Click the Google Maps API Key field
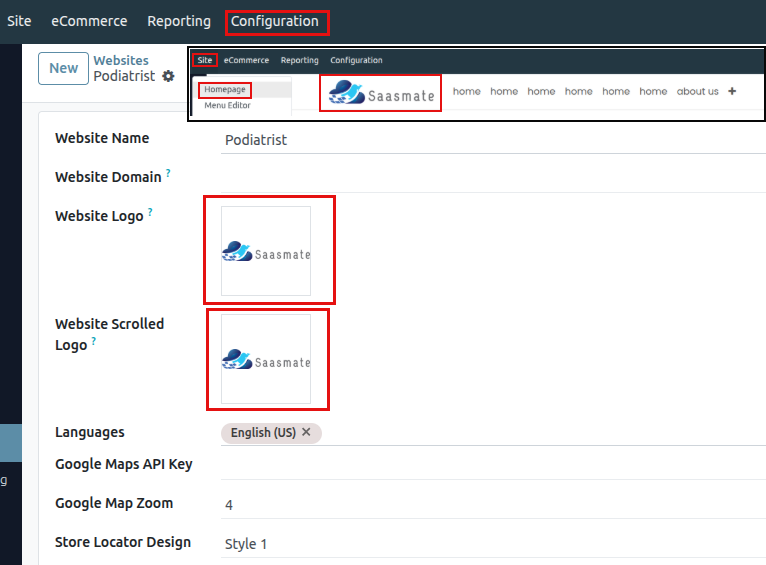 pos(490,465)
